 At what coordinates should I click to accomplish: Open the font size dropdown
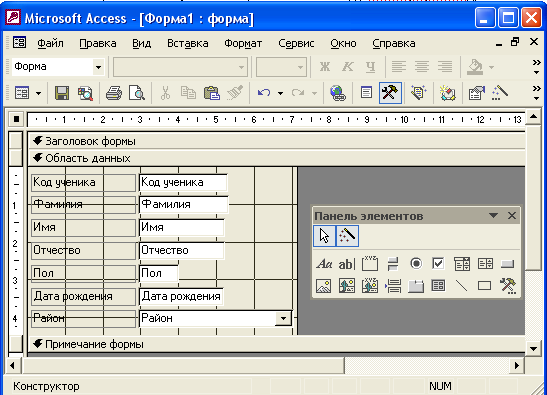300,67
